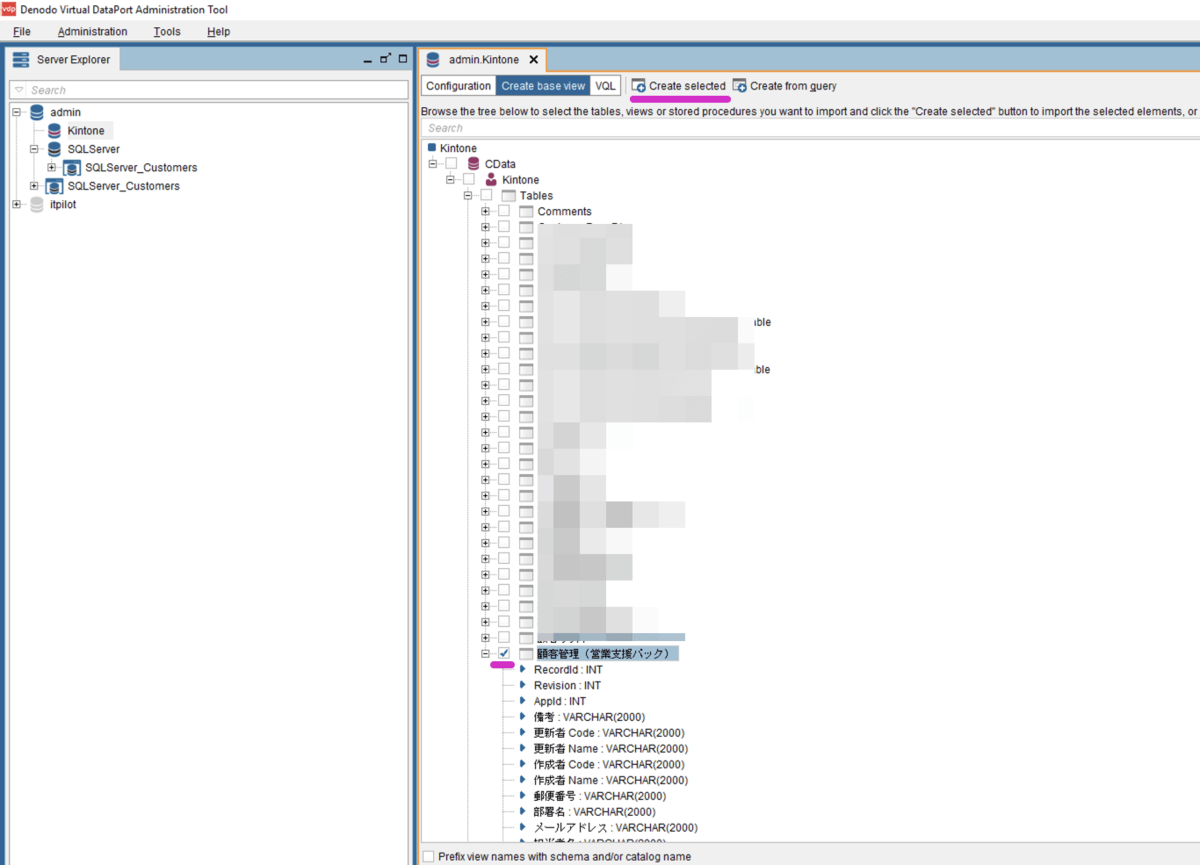Viewport: 1200px width, 865px height.
Task: Open the Tools menu
Action: (x=167, y=32)
